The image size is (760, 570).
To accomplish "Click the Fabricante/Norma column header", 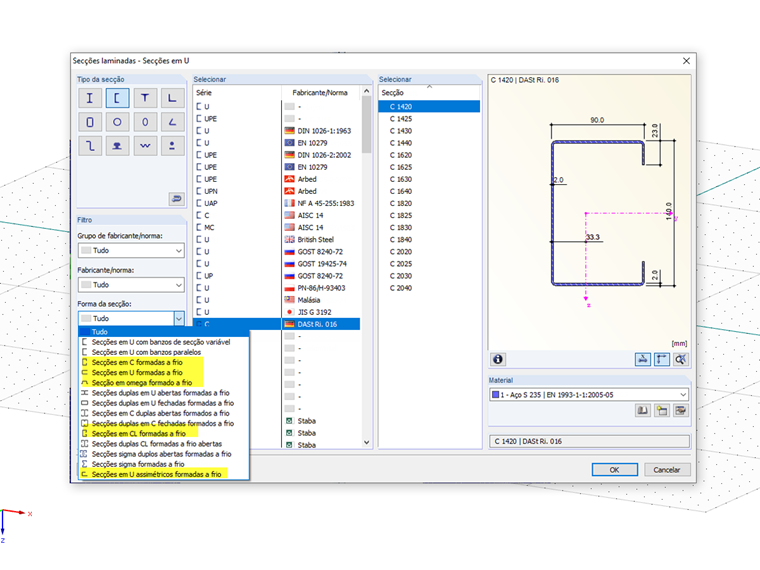I will click(x=320, y=93).
